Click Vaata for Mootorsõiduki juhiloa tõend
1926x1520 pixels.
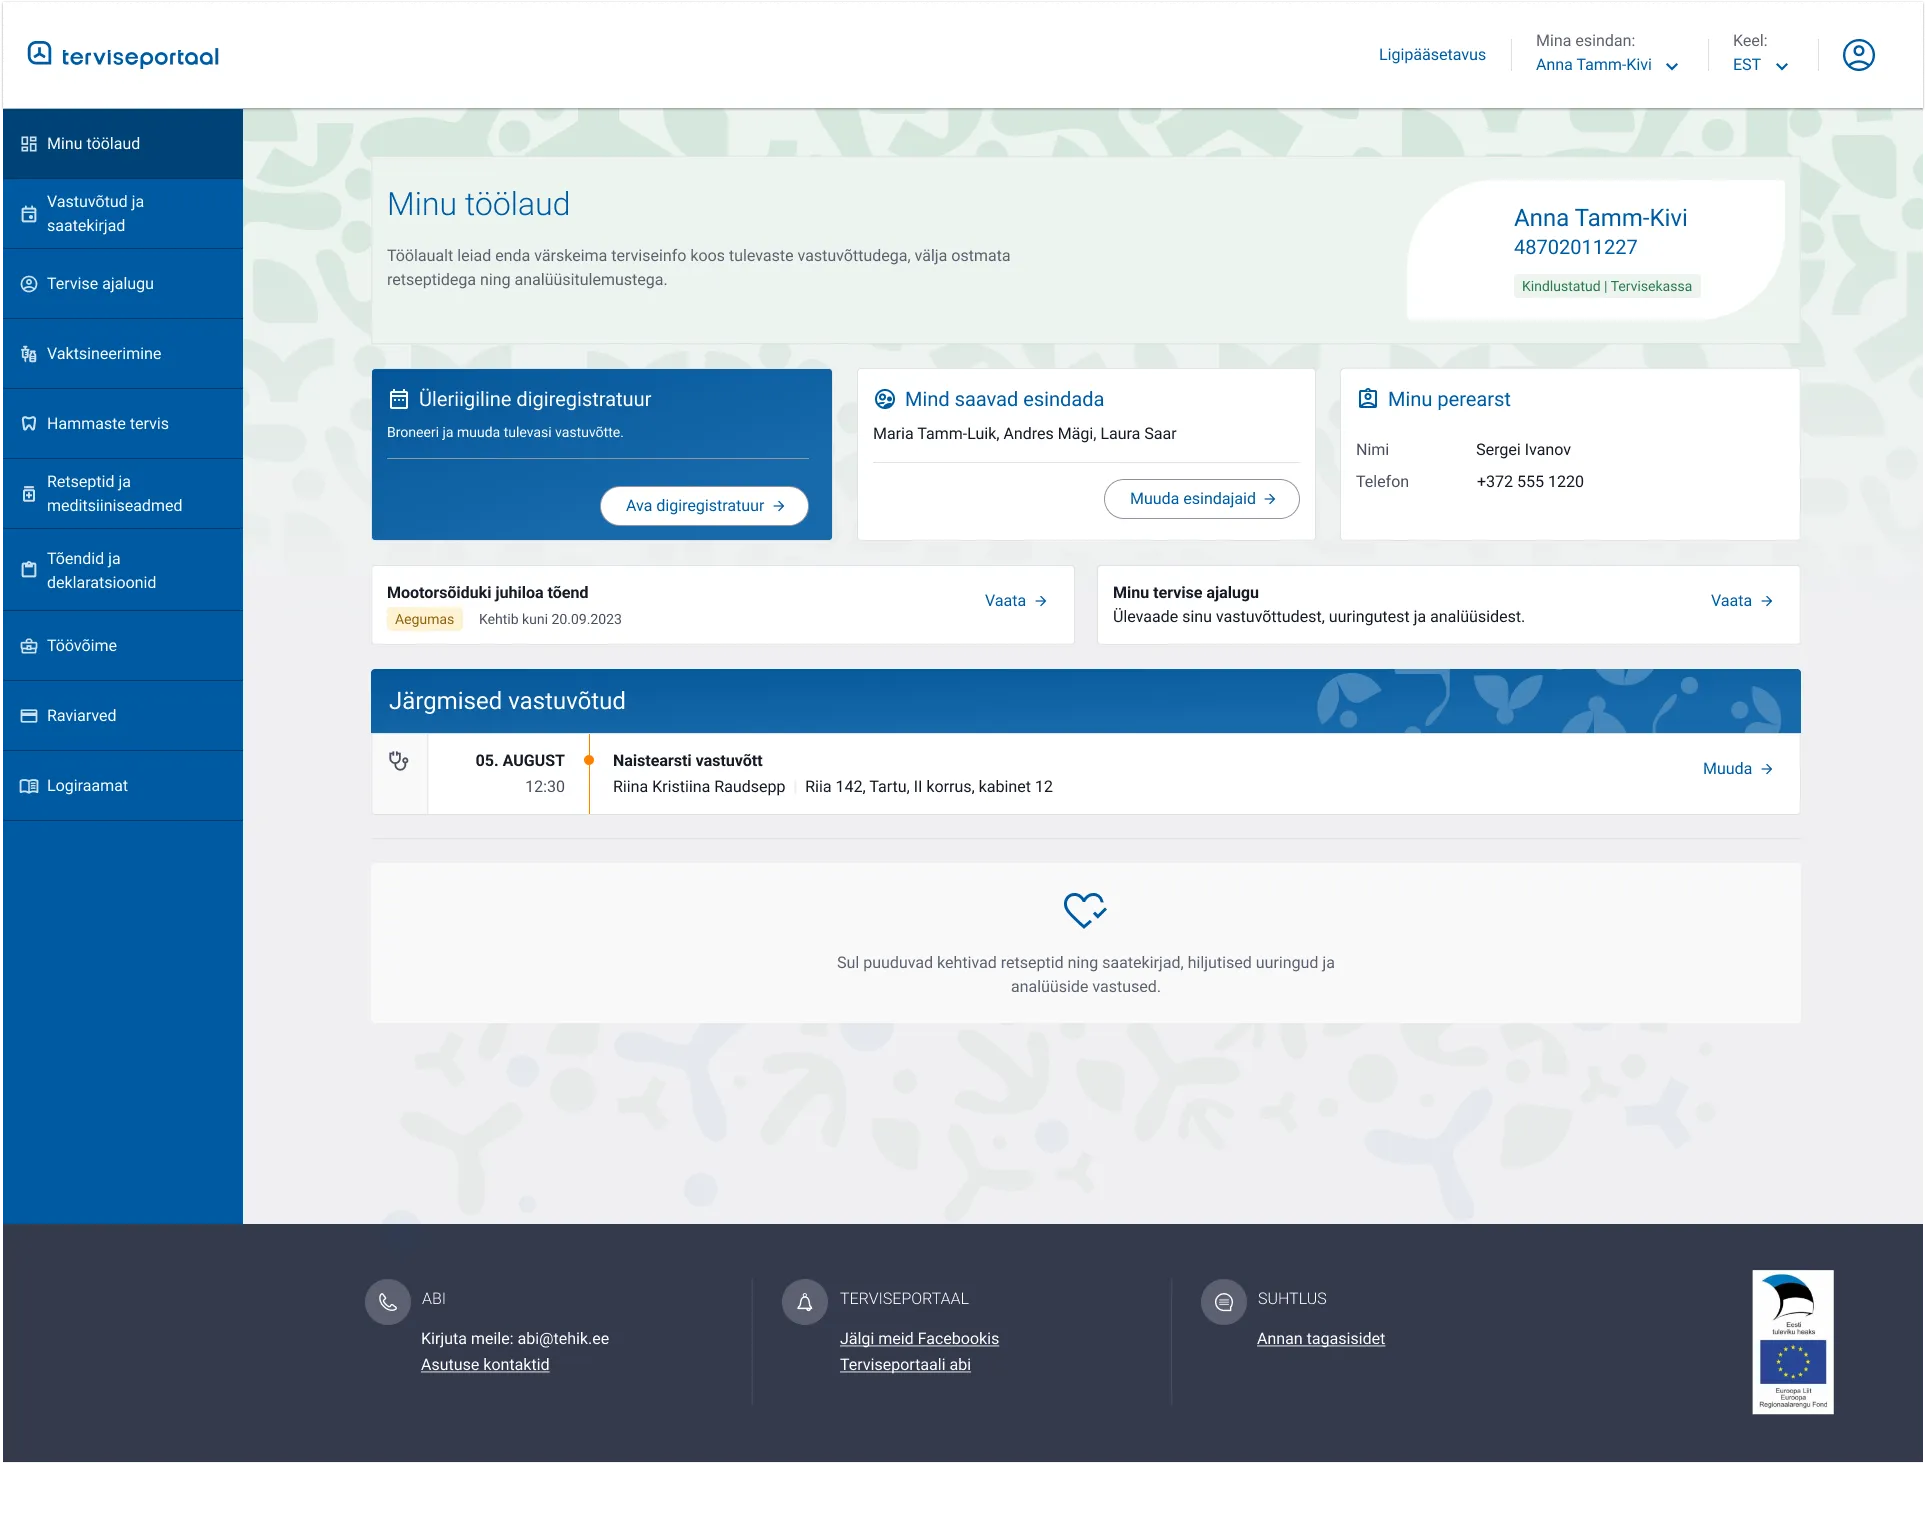tap(1016, 601)
